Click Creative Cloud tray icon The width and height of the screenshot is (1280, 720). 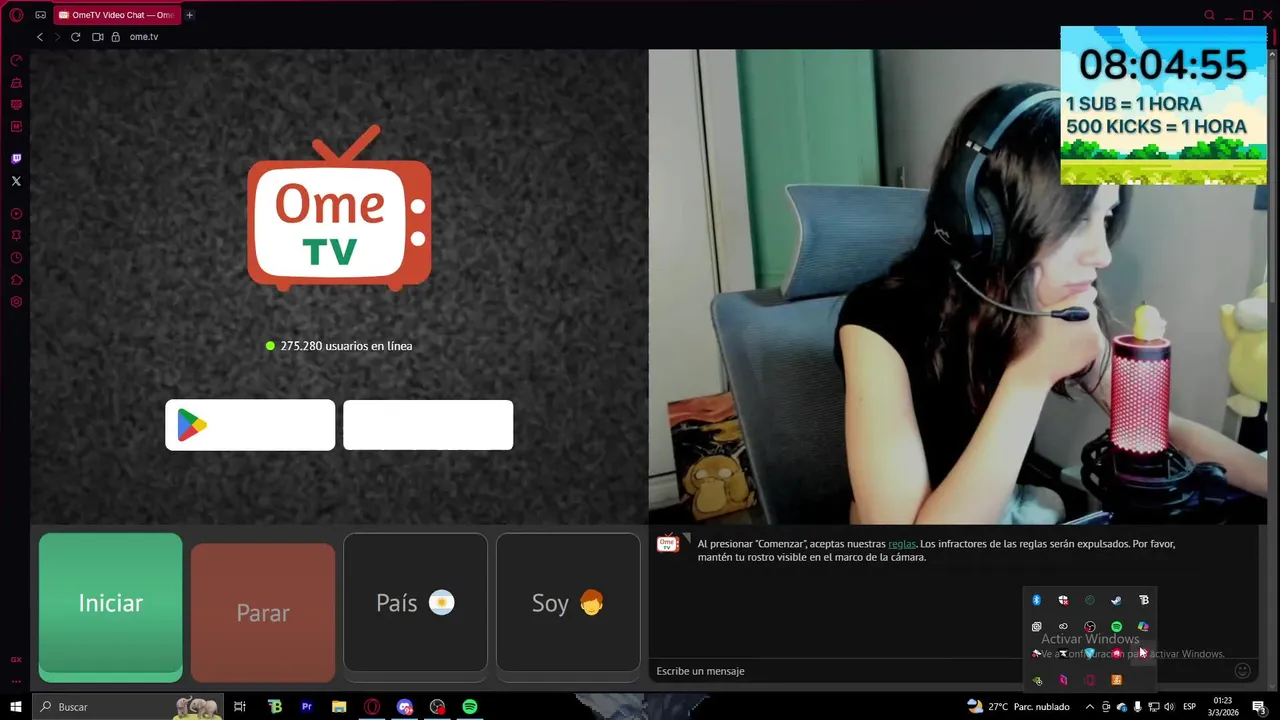1063,627
